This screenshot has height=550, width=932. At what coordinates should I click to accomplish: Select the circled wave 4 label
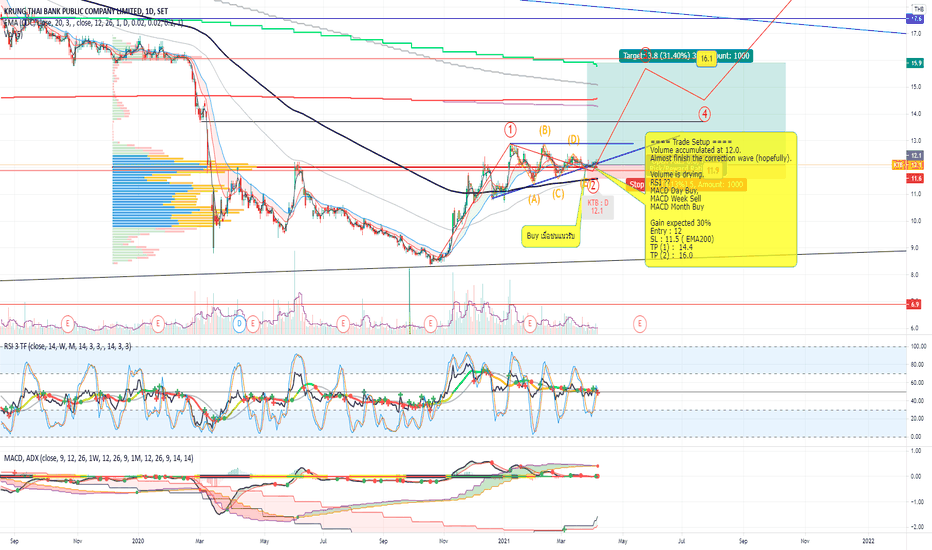[704, 114]
